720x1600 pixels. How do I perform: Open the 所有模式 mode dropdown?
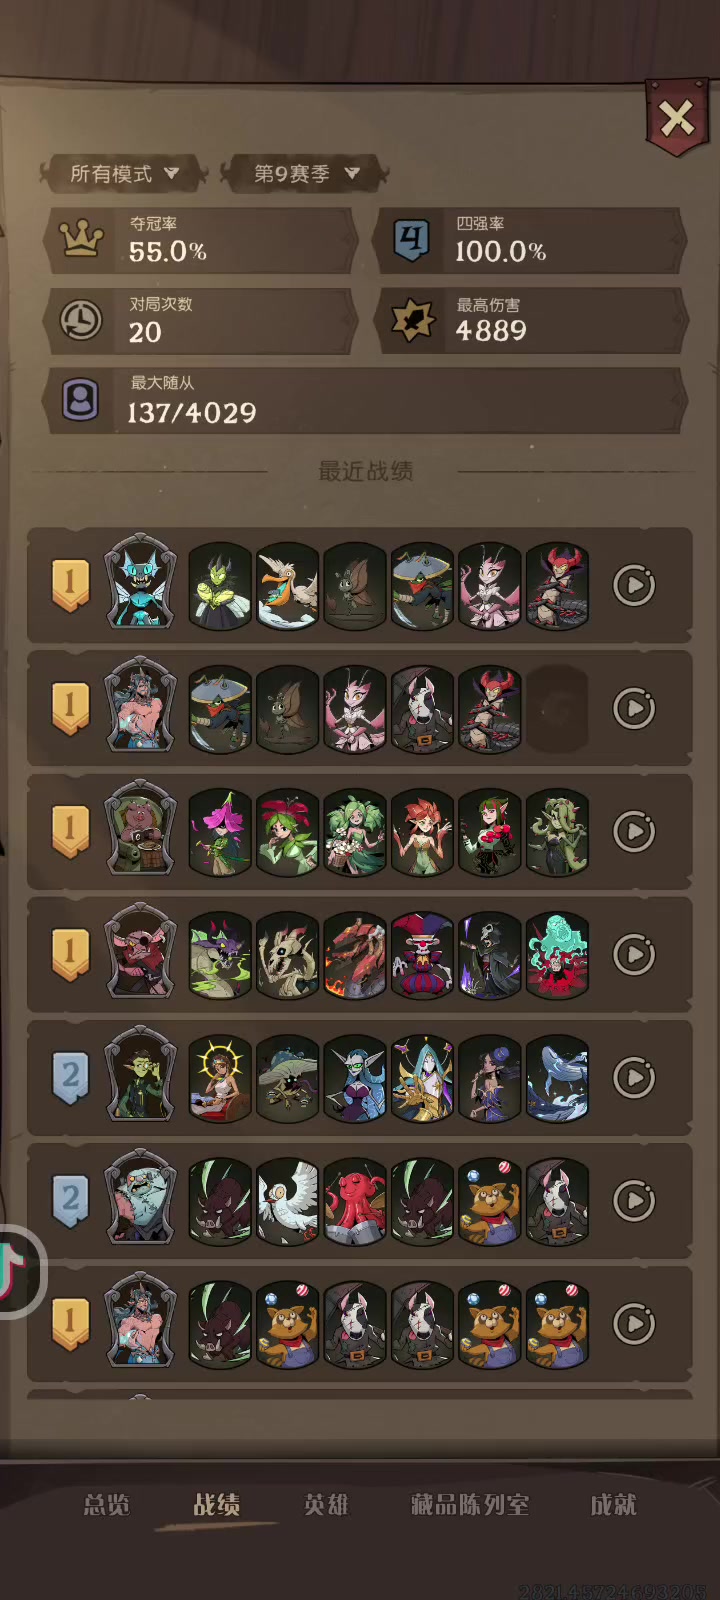point(124,174)
